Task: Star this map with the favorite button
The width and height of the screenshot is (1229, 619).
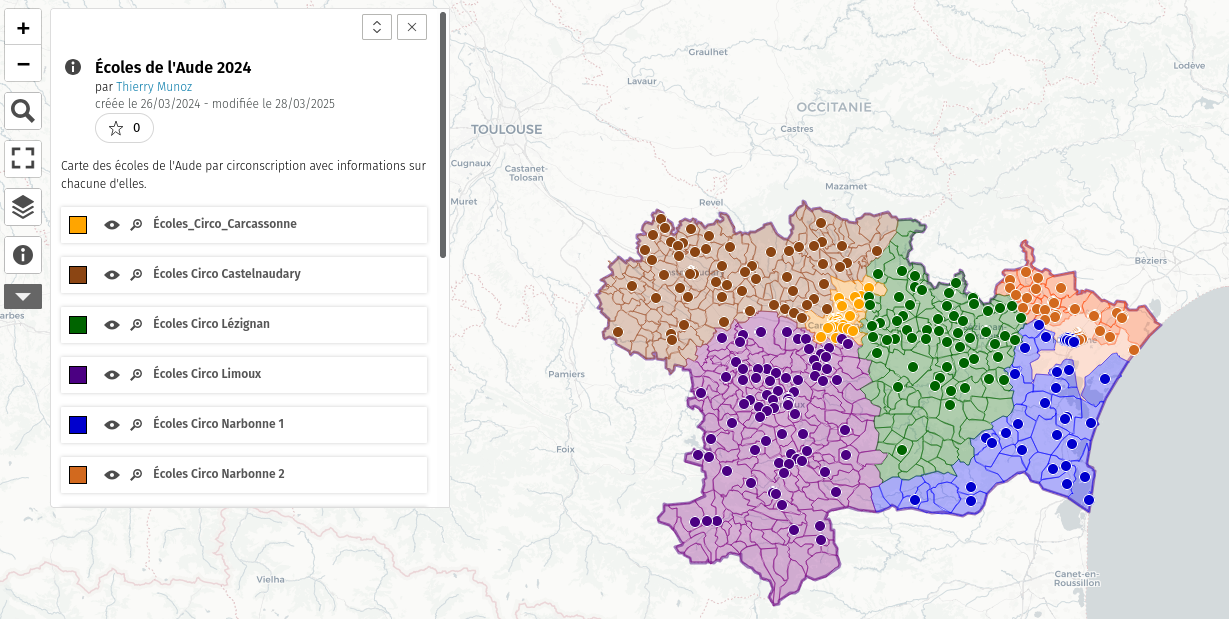Action: [x=125, y=128]
